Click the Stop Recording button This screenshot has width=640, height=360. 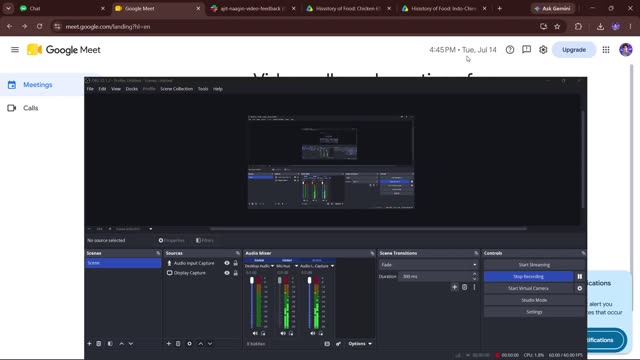tap(529, 276)
